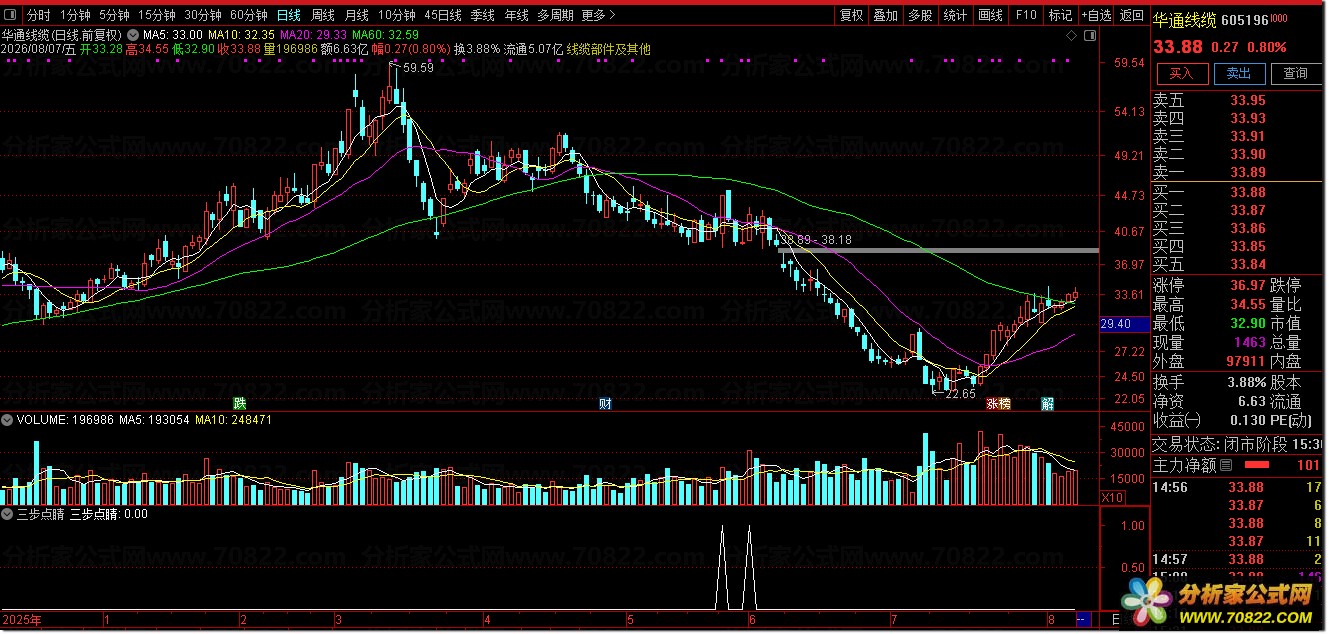Viewport: 1329px width, 634px height.
Task: Open the 多周期 multi-period view
Action: tap(556, 15)
